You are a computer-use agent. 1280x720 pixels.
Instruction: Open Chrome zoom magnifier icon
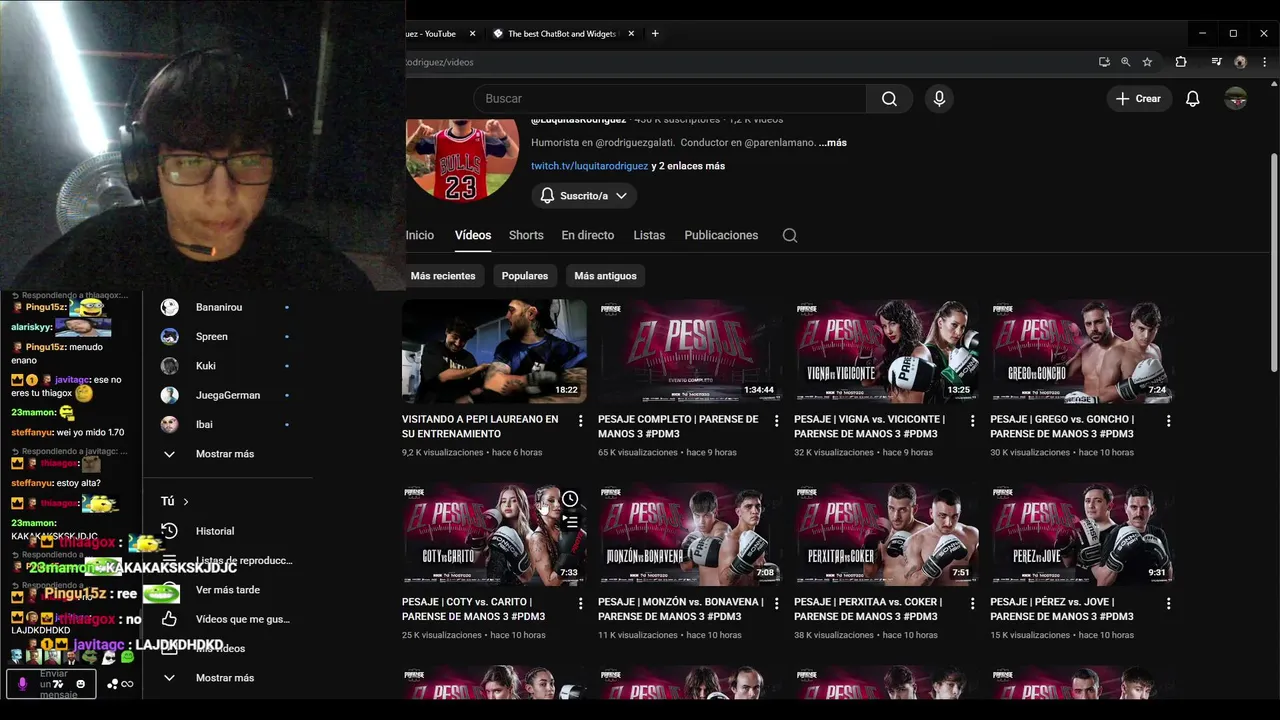1125,62
